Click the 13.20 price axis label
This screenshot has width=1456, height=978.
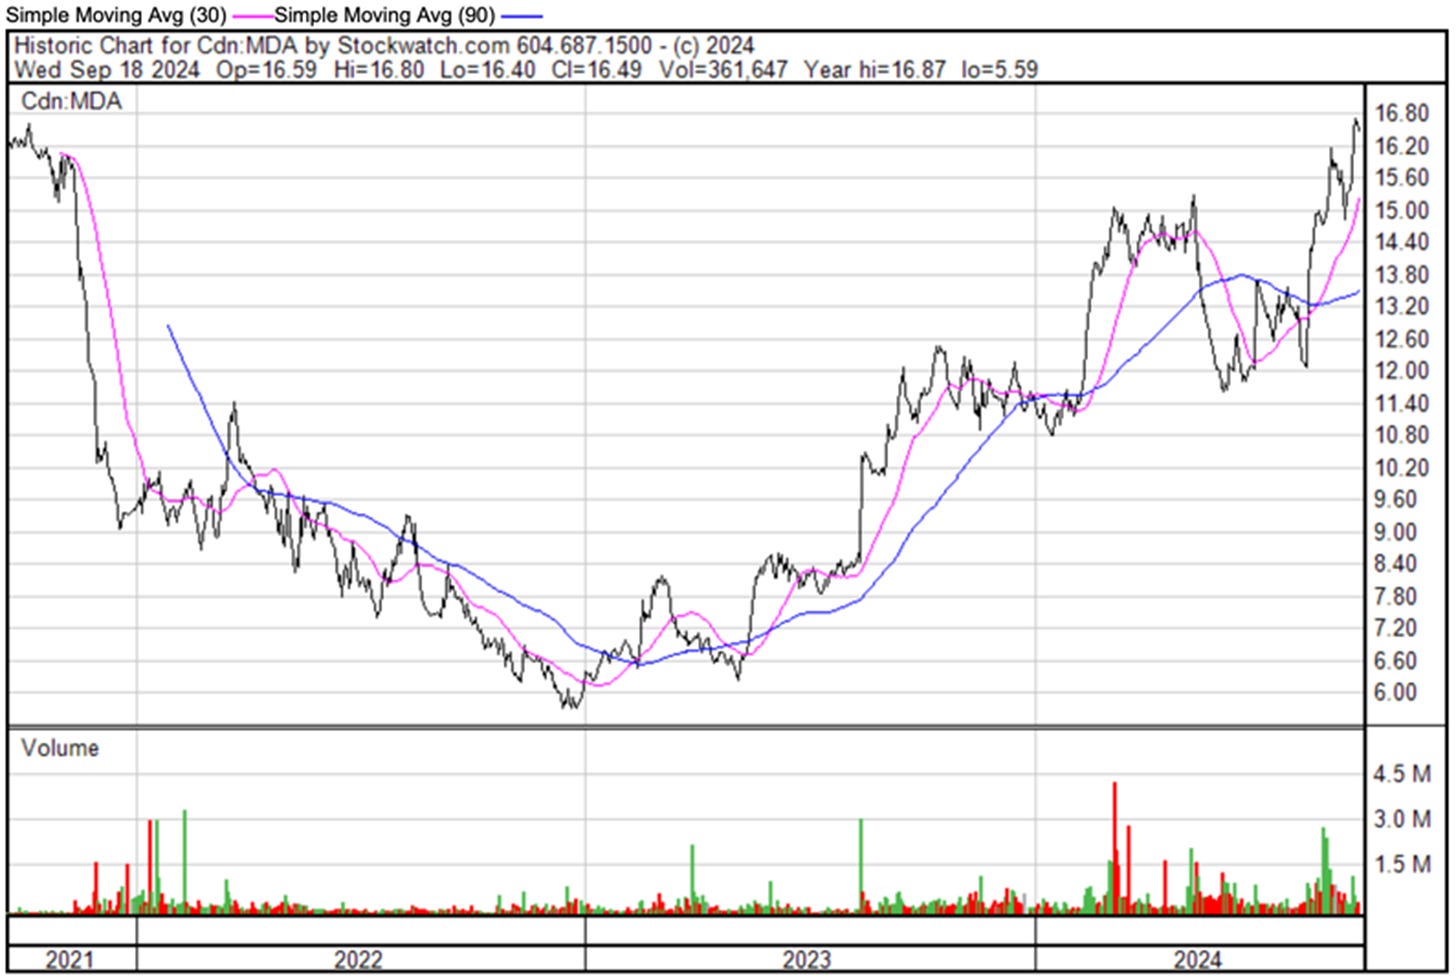point(1401,307)
